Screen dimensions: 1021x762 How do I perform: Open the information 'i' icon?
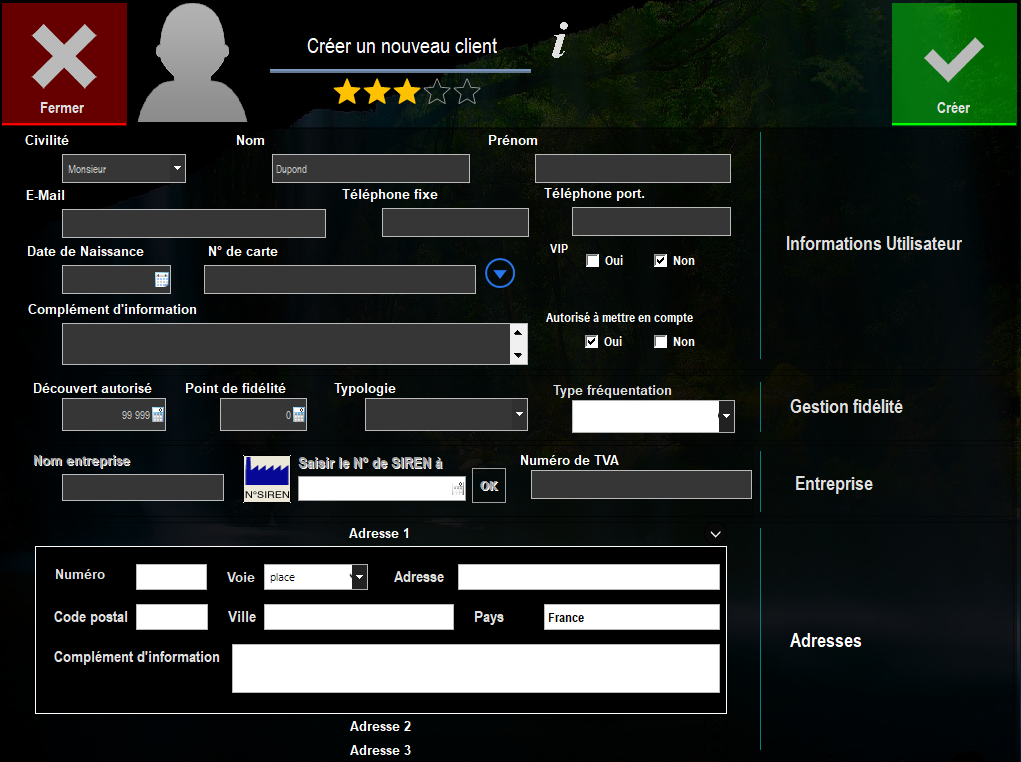tap(560, 40)
